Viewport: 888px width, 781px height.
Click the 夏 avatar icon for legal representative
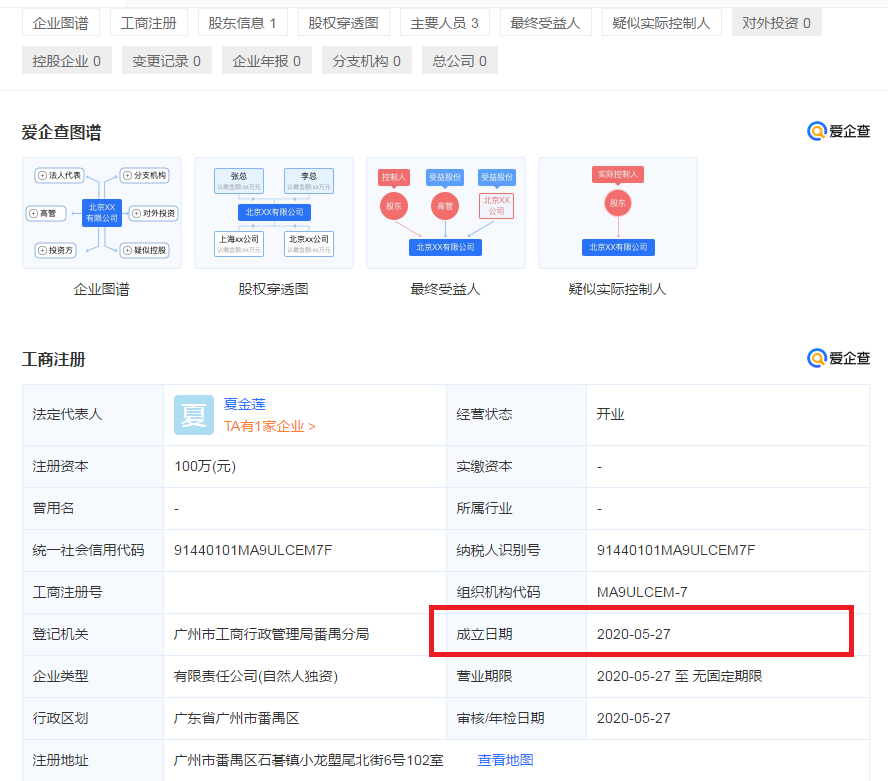[193, 415]
